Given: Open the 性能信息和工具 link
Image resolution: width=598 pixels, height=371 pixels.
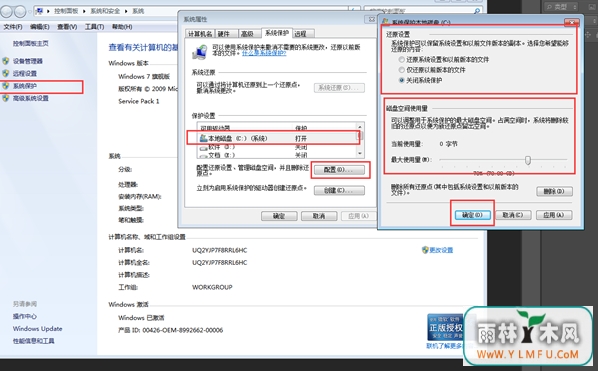Looking at the screenshot, I should pyautogui.click(x=34, y=341).
